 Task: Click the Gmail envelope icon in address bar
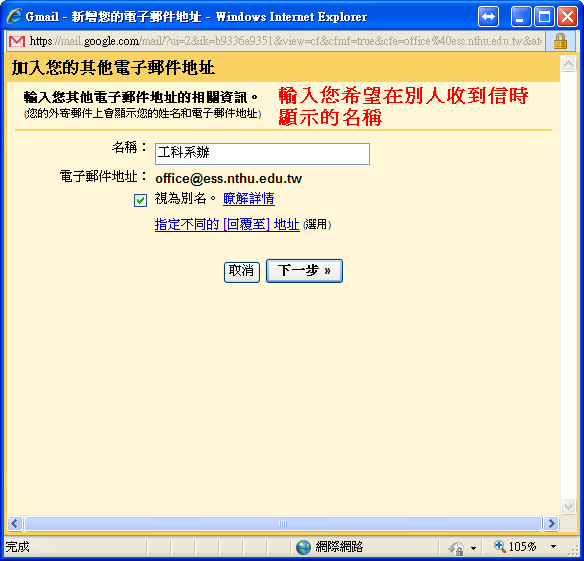point(17,41)
